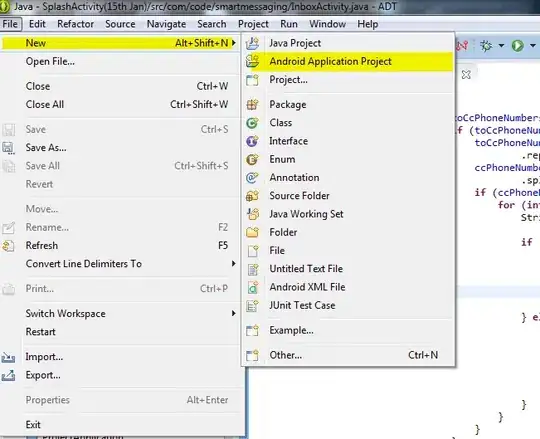
Task: Open the Help menu
Action: (367, 24)
